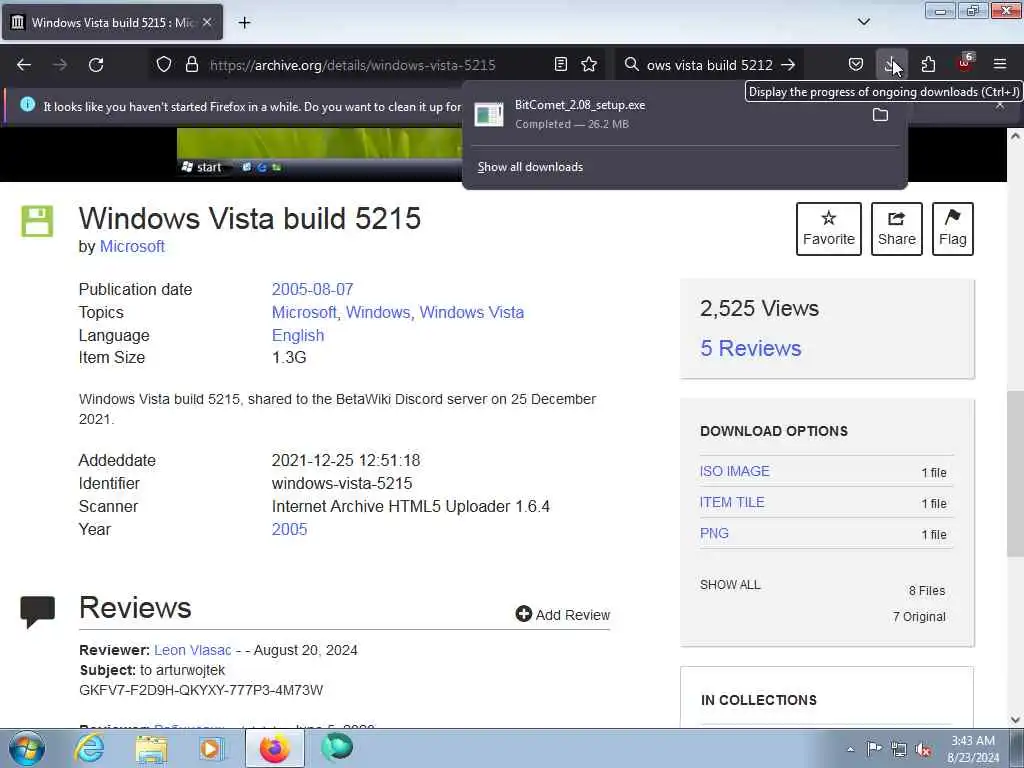Image resolution: width=1024 pixels, height=768 pixels.
Task: Open the list all tabs chevron
Action: 863,22
